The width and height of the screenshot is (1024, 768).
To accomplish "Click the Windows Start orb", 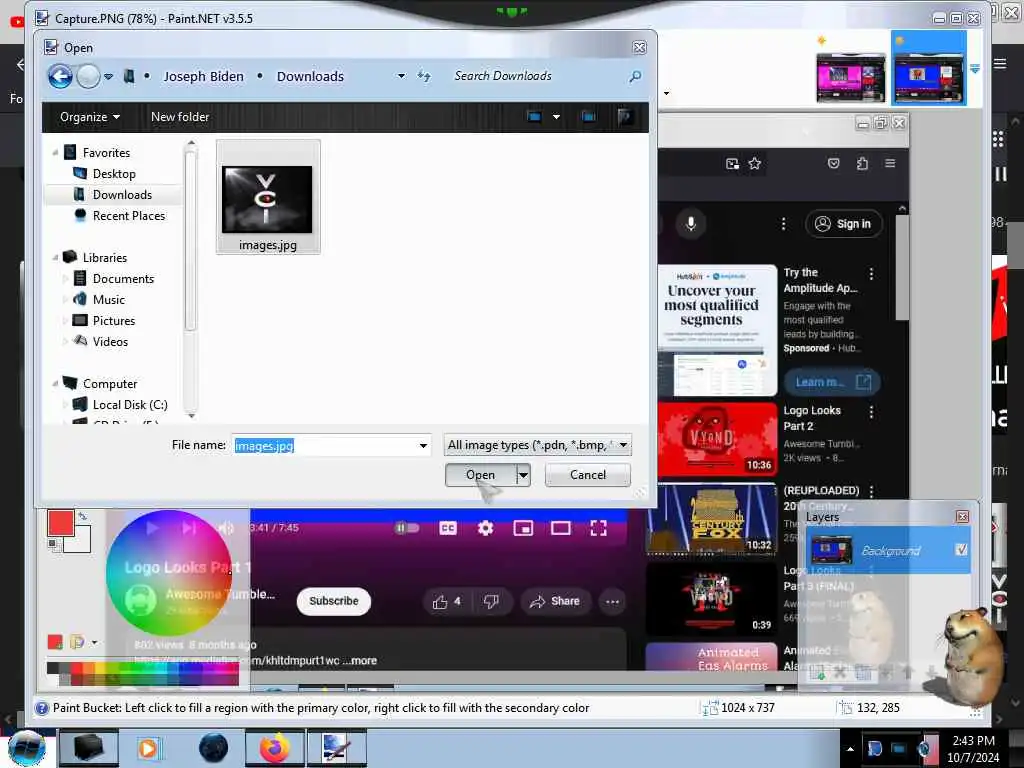I will [x=27, y=748].
